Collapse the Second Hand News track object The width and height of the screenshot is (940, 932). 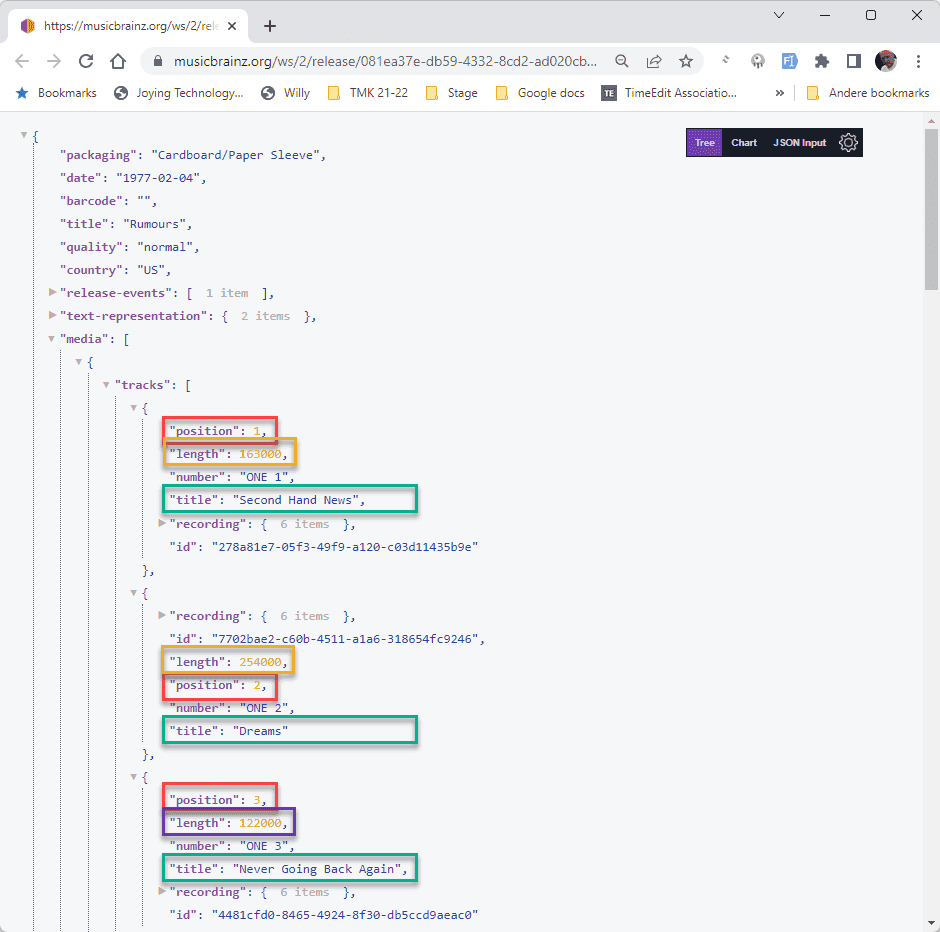click(x=134, y=408)
